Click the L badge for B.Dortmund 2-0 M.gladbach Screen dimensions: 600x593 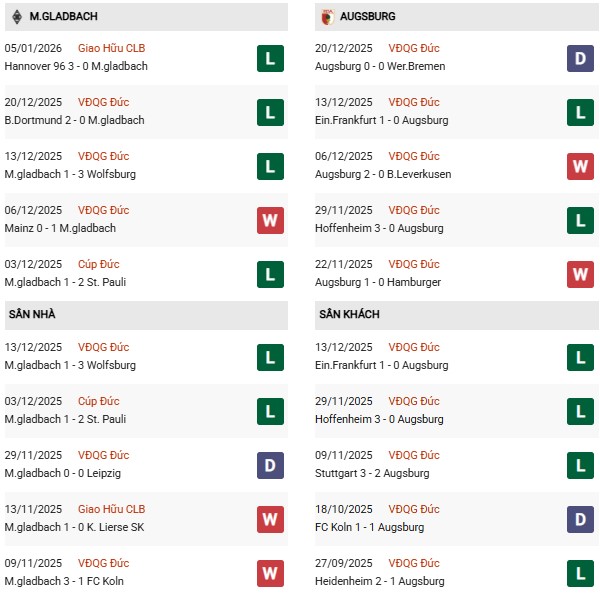[x=269, y=112]
